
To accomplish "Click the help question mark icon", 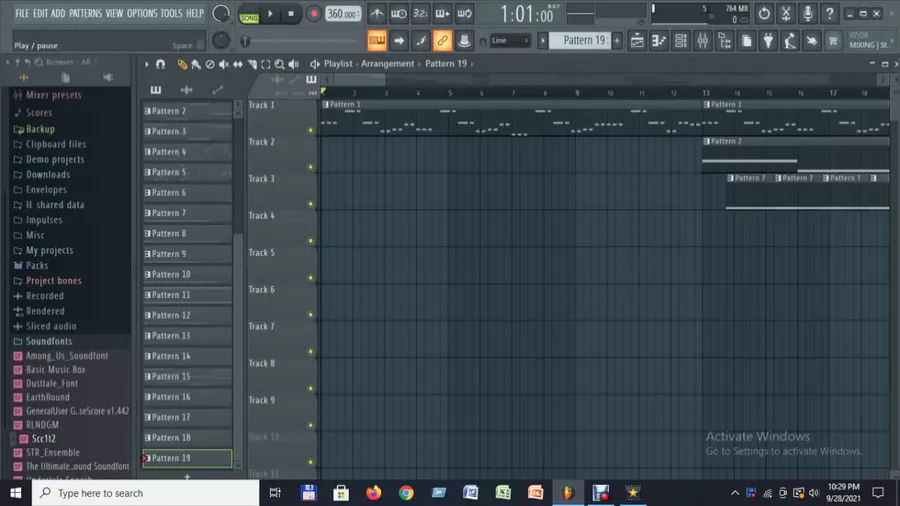I will pos(829,13).
